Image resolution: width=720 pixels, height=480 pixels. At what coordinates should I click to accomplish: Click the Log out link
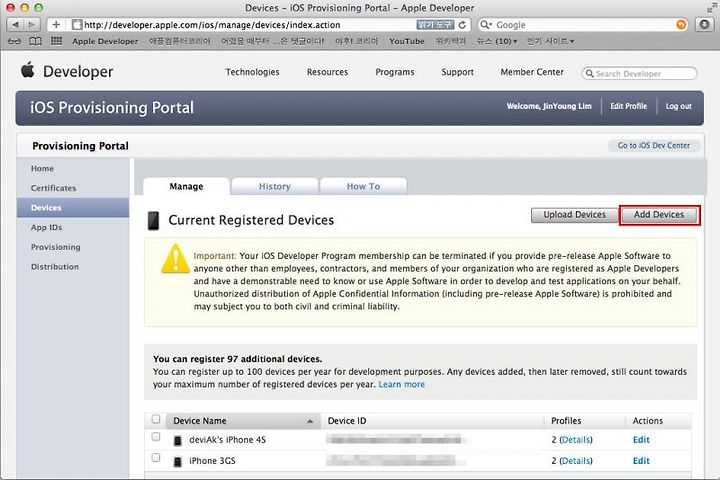(x=678, y=106)
